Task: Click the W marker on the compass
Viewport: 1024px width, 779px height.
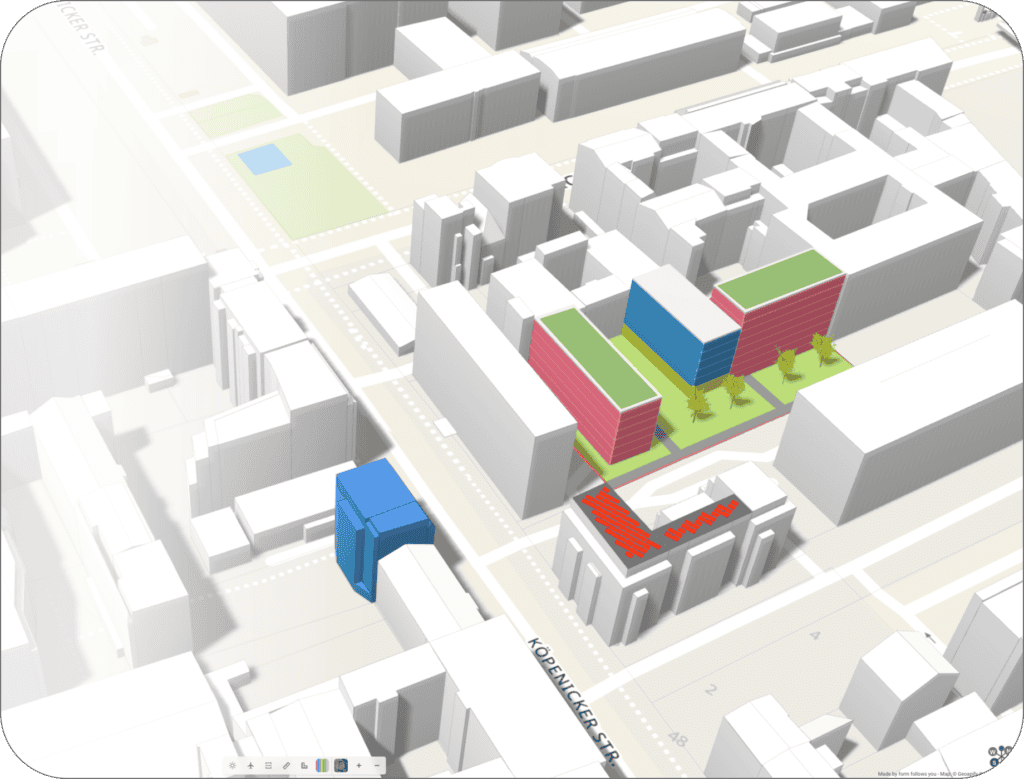Action: (993, 752)
